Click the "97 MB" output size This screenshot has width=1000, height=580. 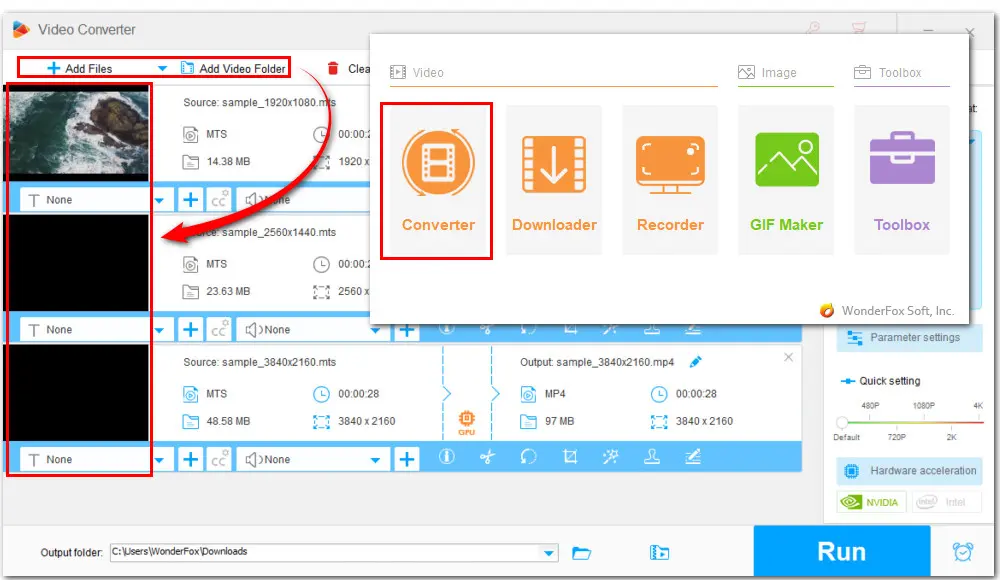tap(559, 421)
